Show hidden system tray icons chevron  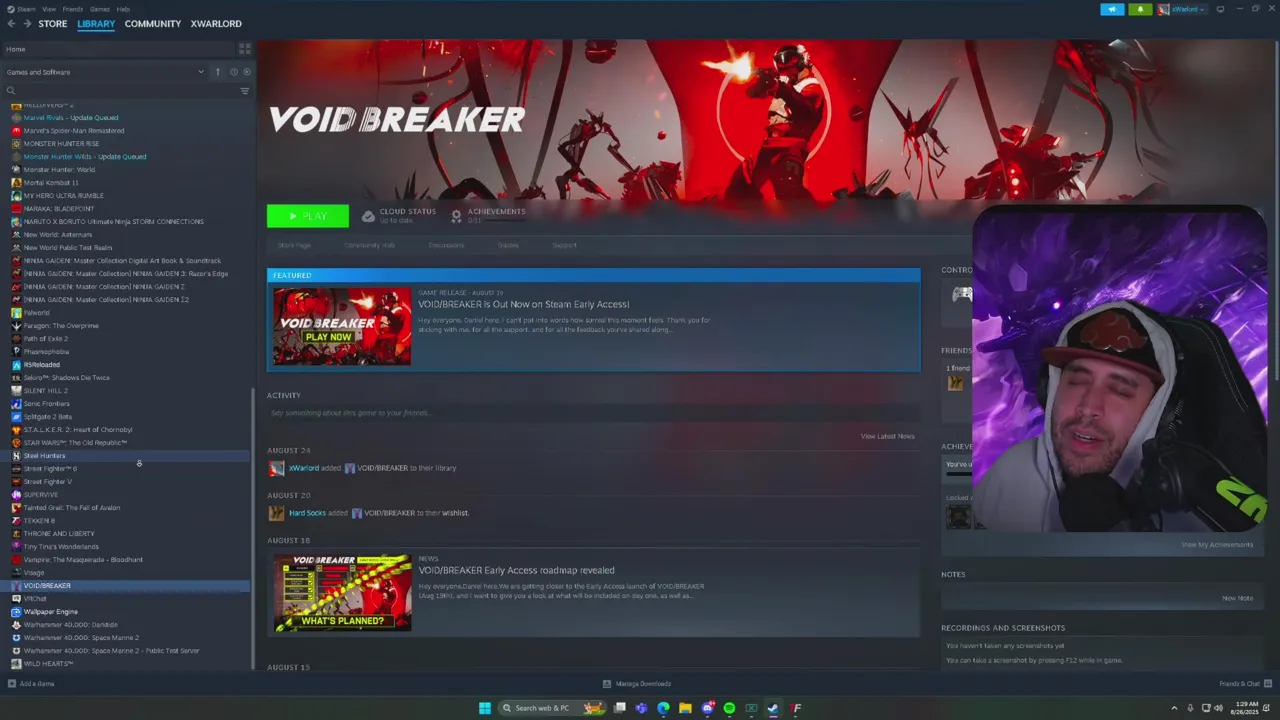1174,708
